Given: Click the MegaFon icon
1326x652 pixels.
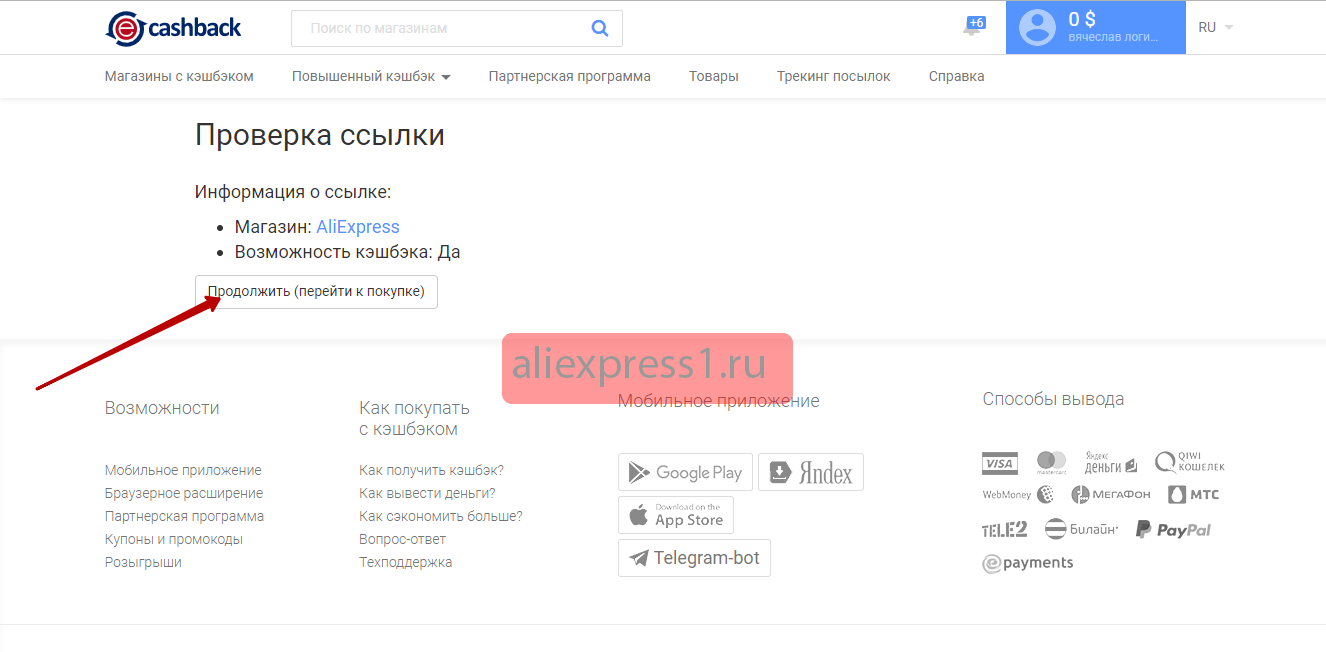Looking at the screenshot, I should [1111, 494].
